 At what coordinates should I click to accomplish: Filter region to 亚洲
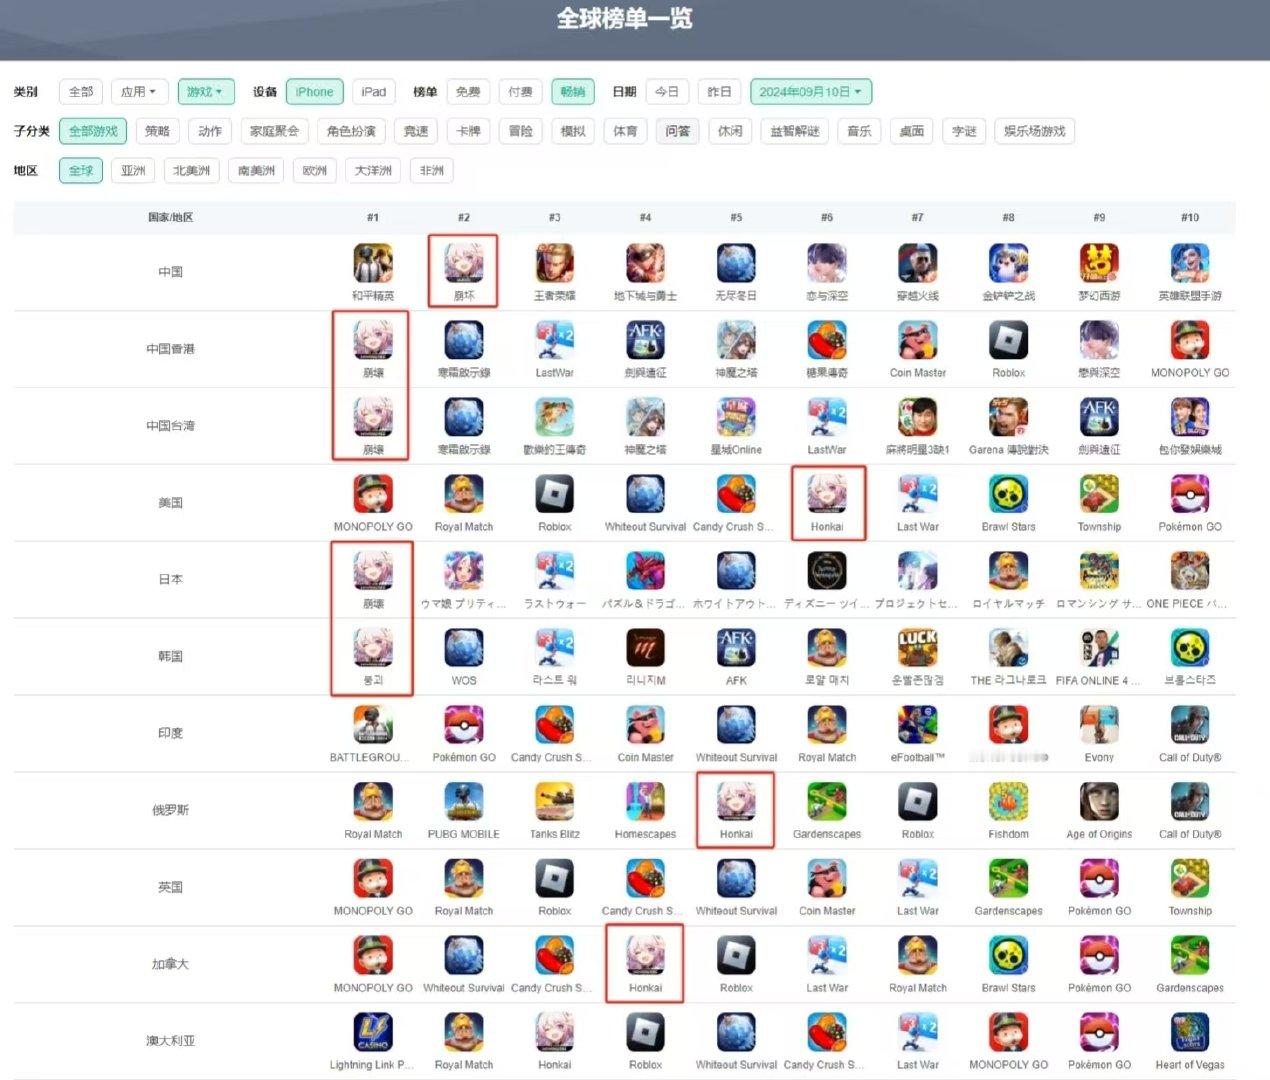[x=133, y=171]
